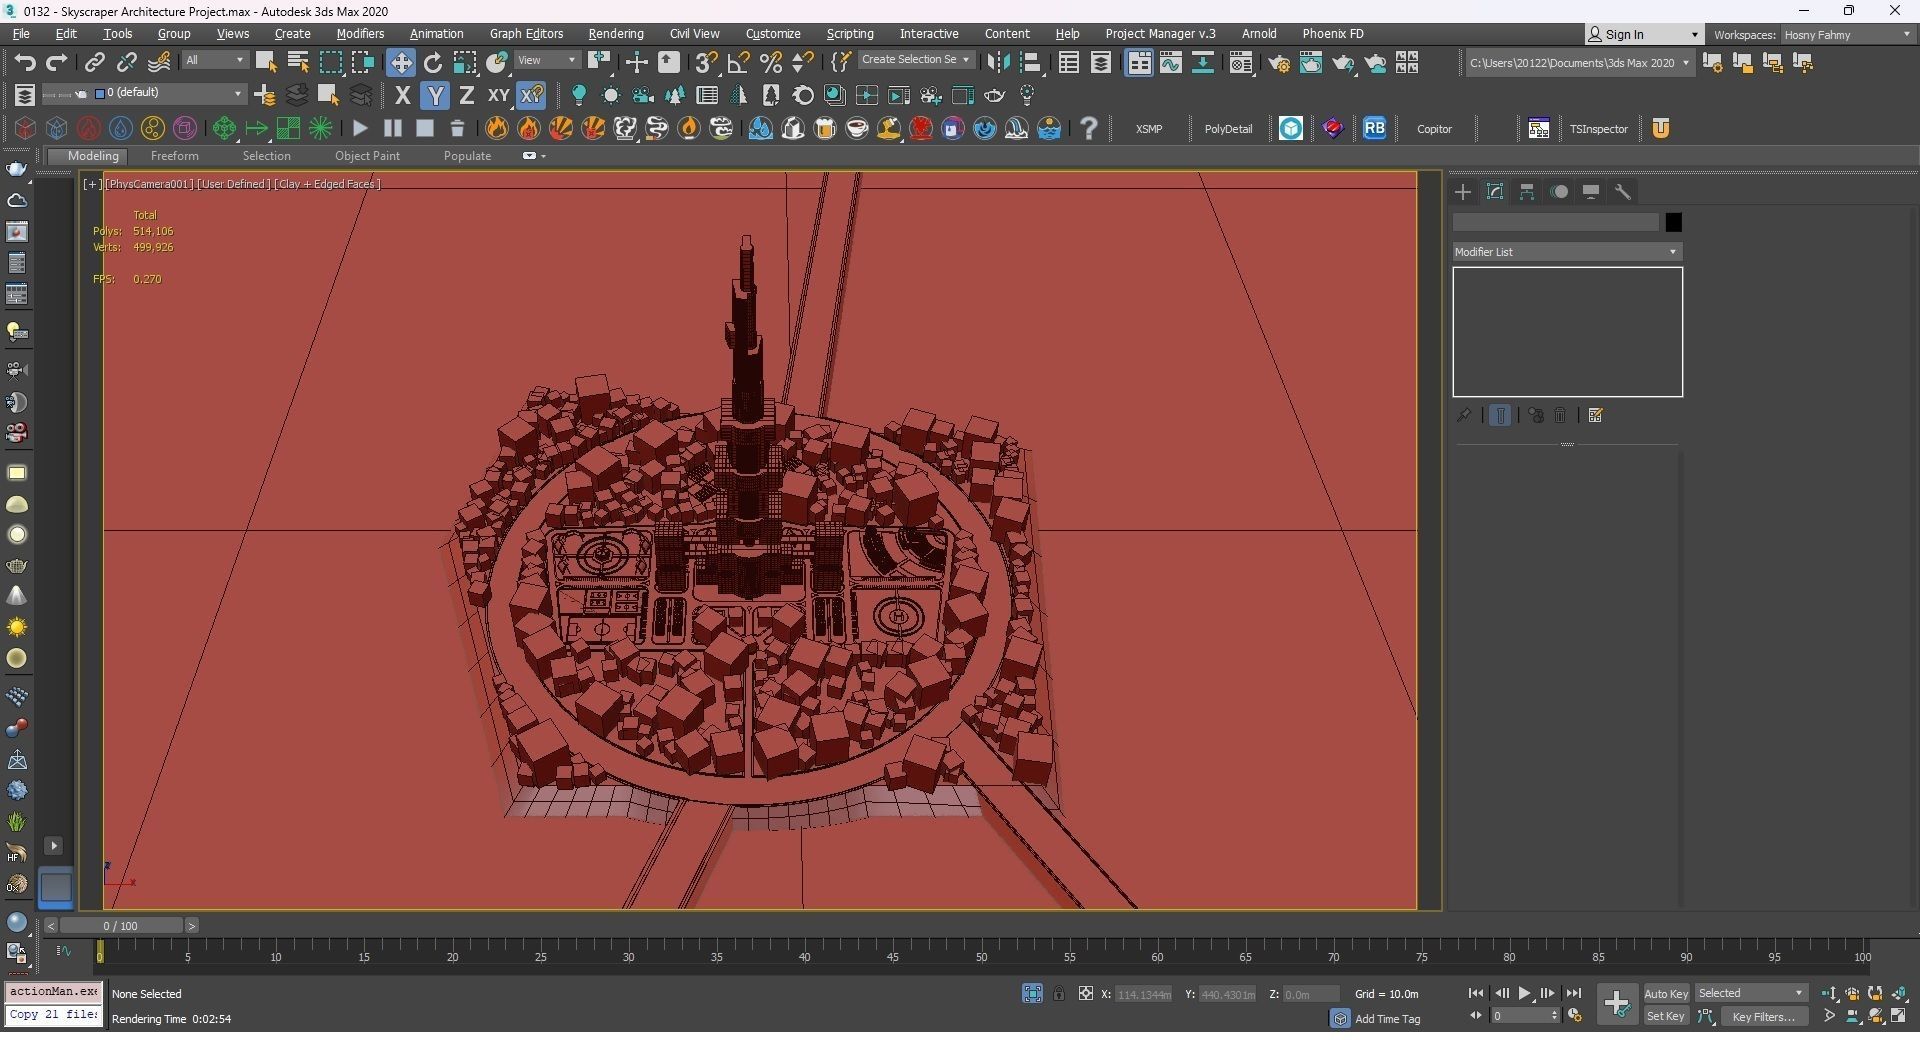Toggle the 3D Snaps button

(x=706, y=63)
